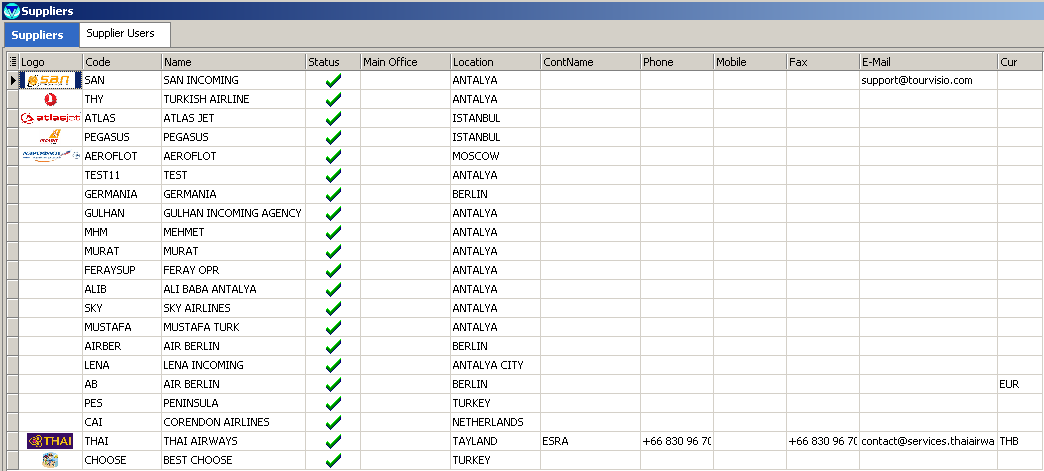The height and width of the screenshot is (471, 1044).
Task: Toggle status checkmark for GERMANIA
Action: 333,194
